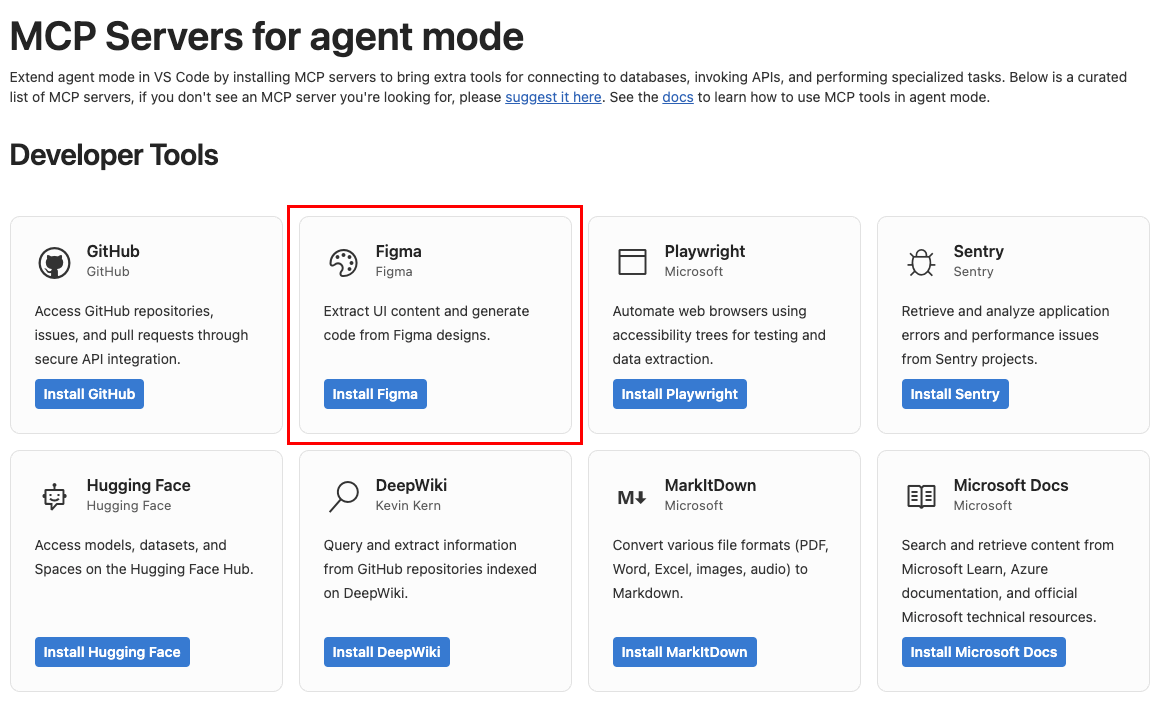Click the Playwright browser window icon
Screen dimensions: 1163x703
632,262
